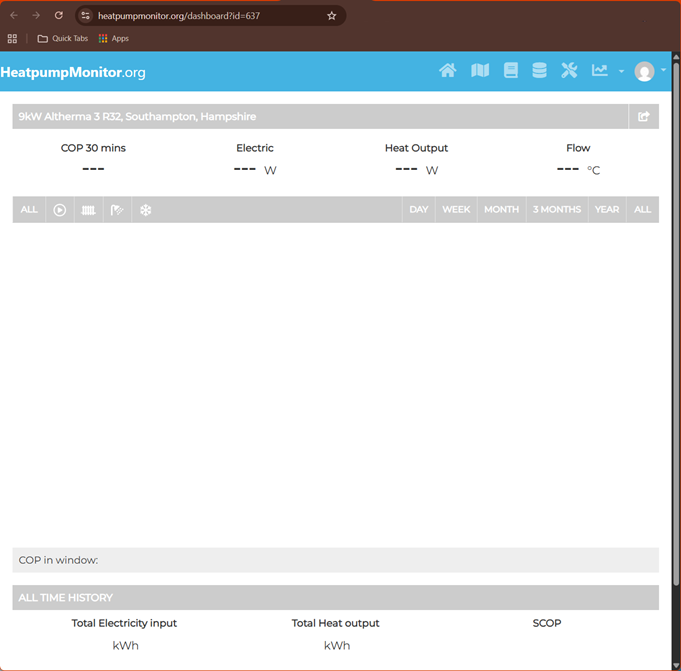Select the running play-circle filter
The width and height of the screenshot is (681, 671).
[60, 210]
